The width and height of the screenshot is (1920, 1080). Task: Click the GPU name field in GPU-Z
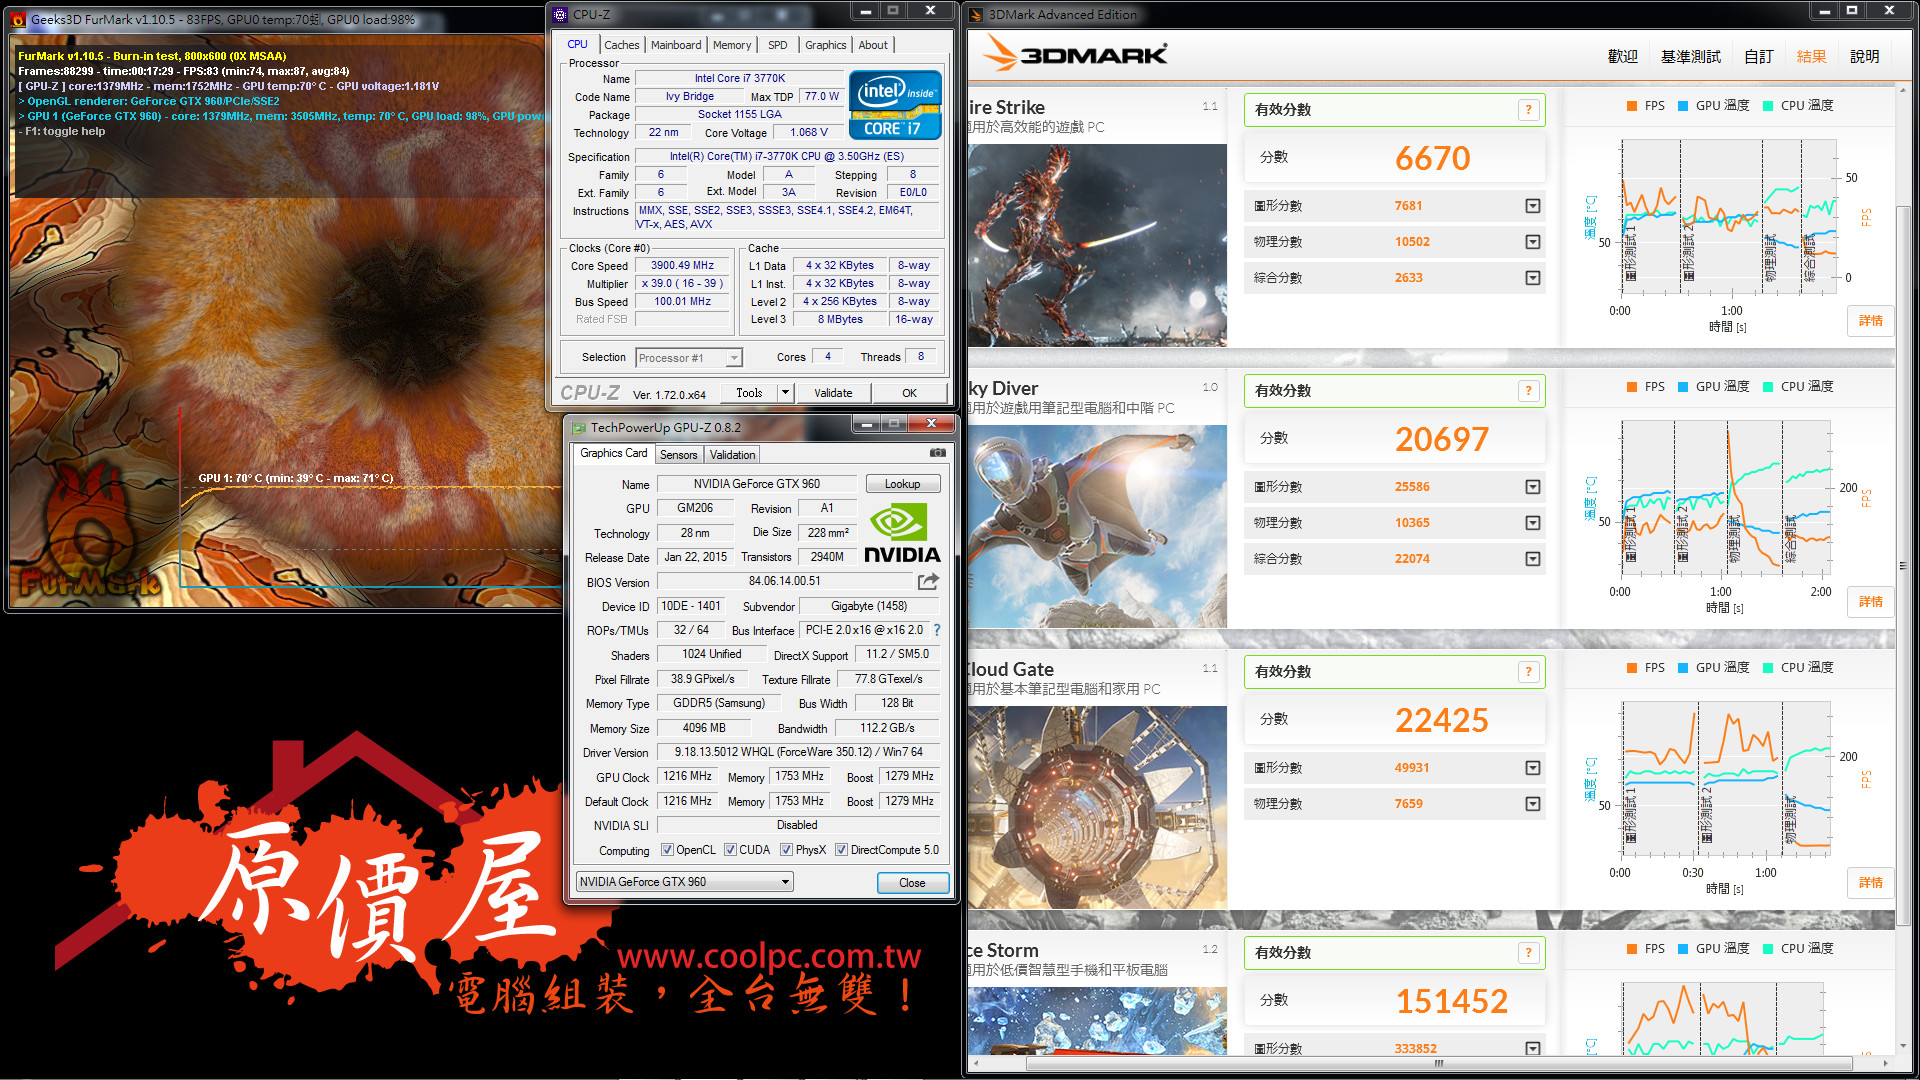(756, 484)
